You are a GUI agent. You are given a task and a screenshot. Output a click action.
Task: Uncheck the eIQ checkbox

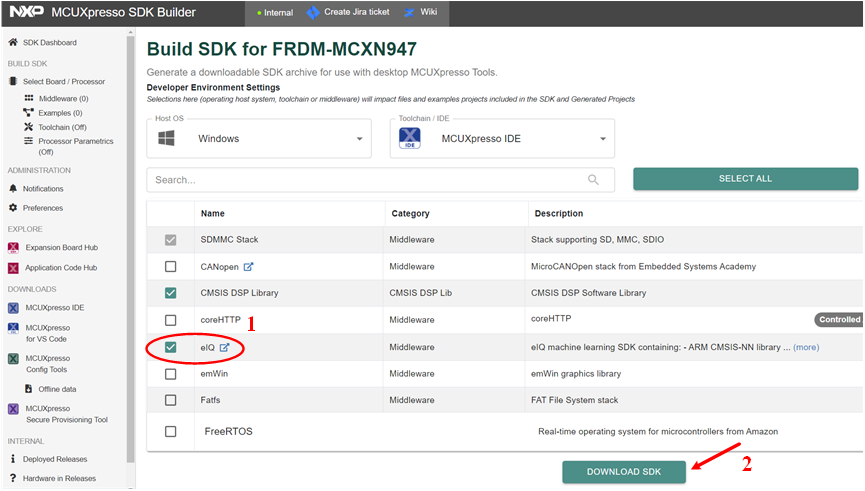tap(170, 347)
